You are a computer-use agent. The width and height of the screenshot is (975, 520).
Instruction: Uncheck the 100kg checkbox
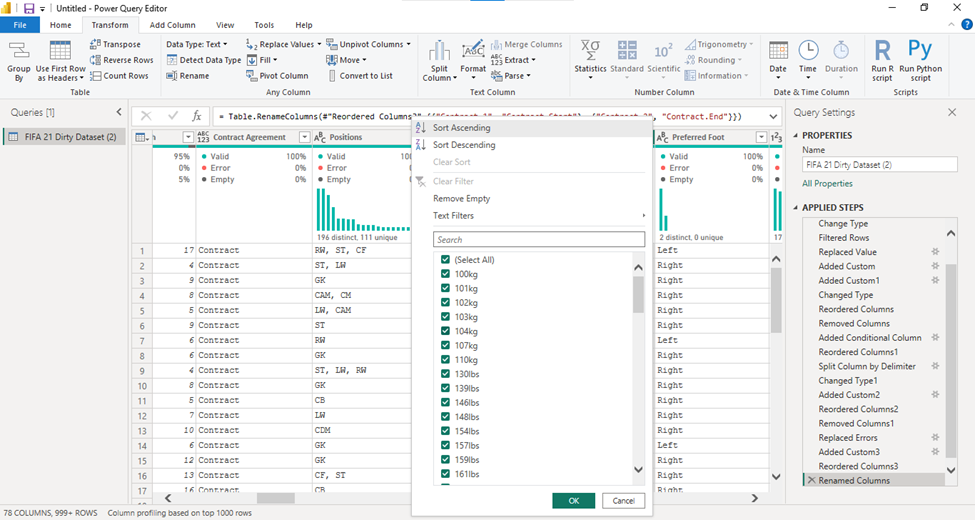pos(445,274)
